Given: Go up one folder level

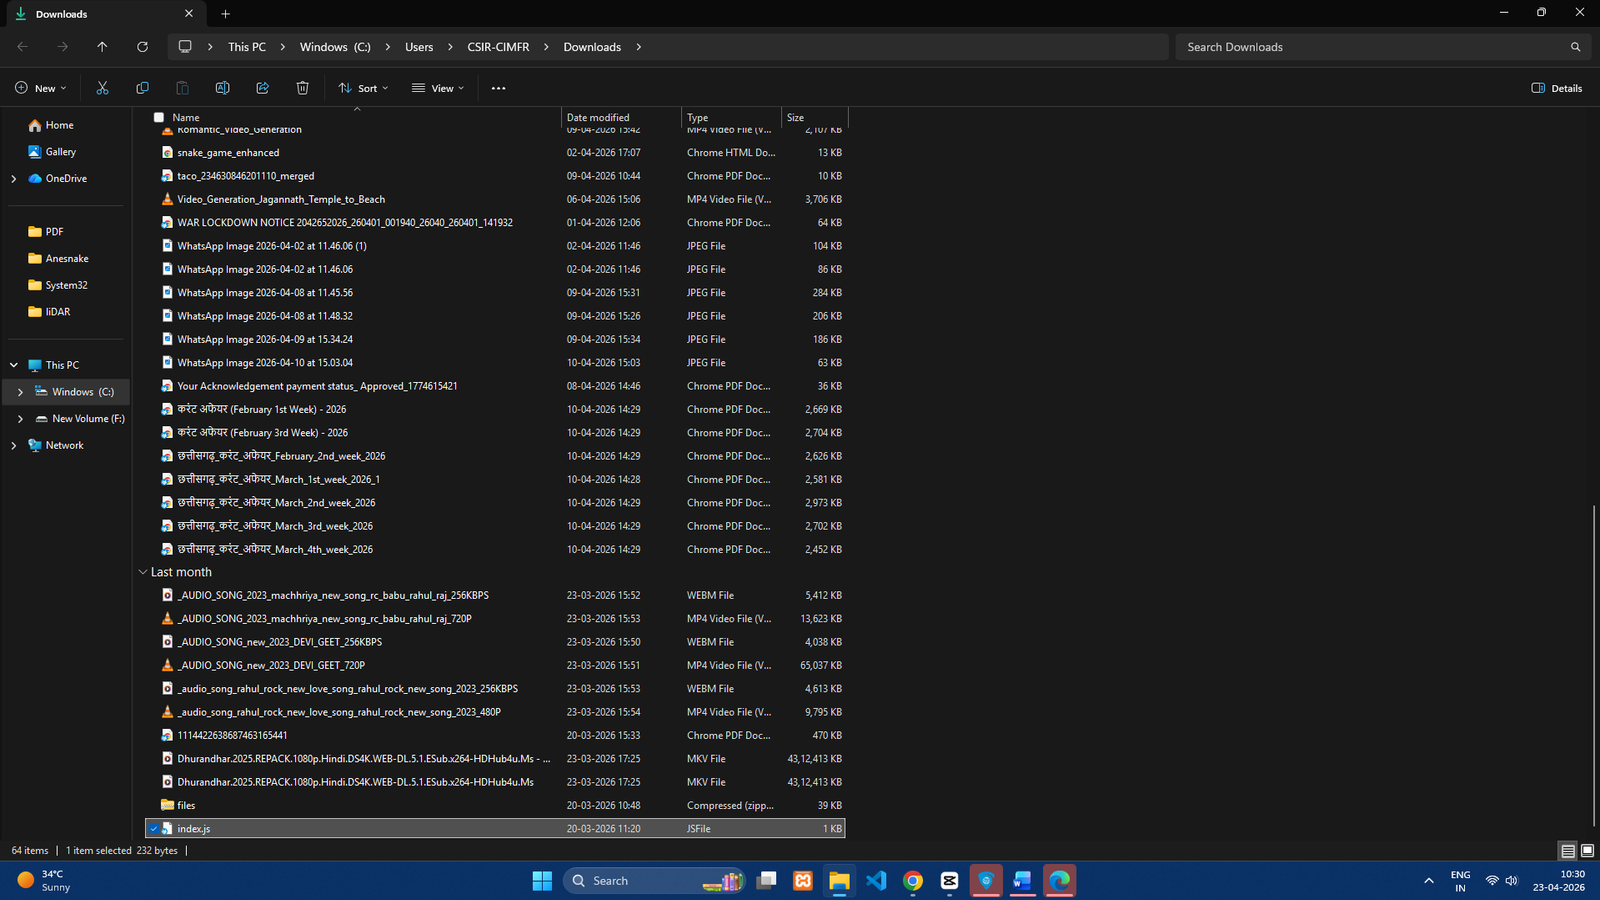Looking at the screenshot, I should click(x=102, y=47).
